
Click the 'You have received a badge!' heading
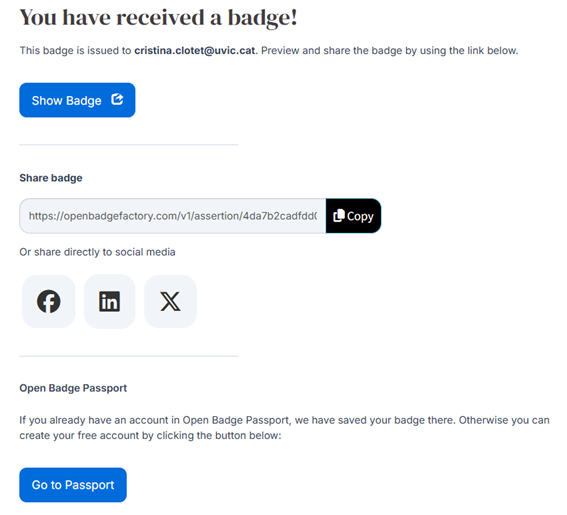point(158,17)
